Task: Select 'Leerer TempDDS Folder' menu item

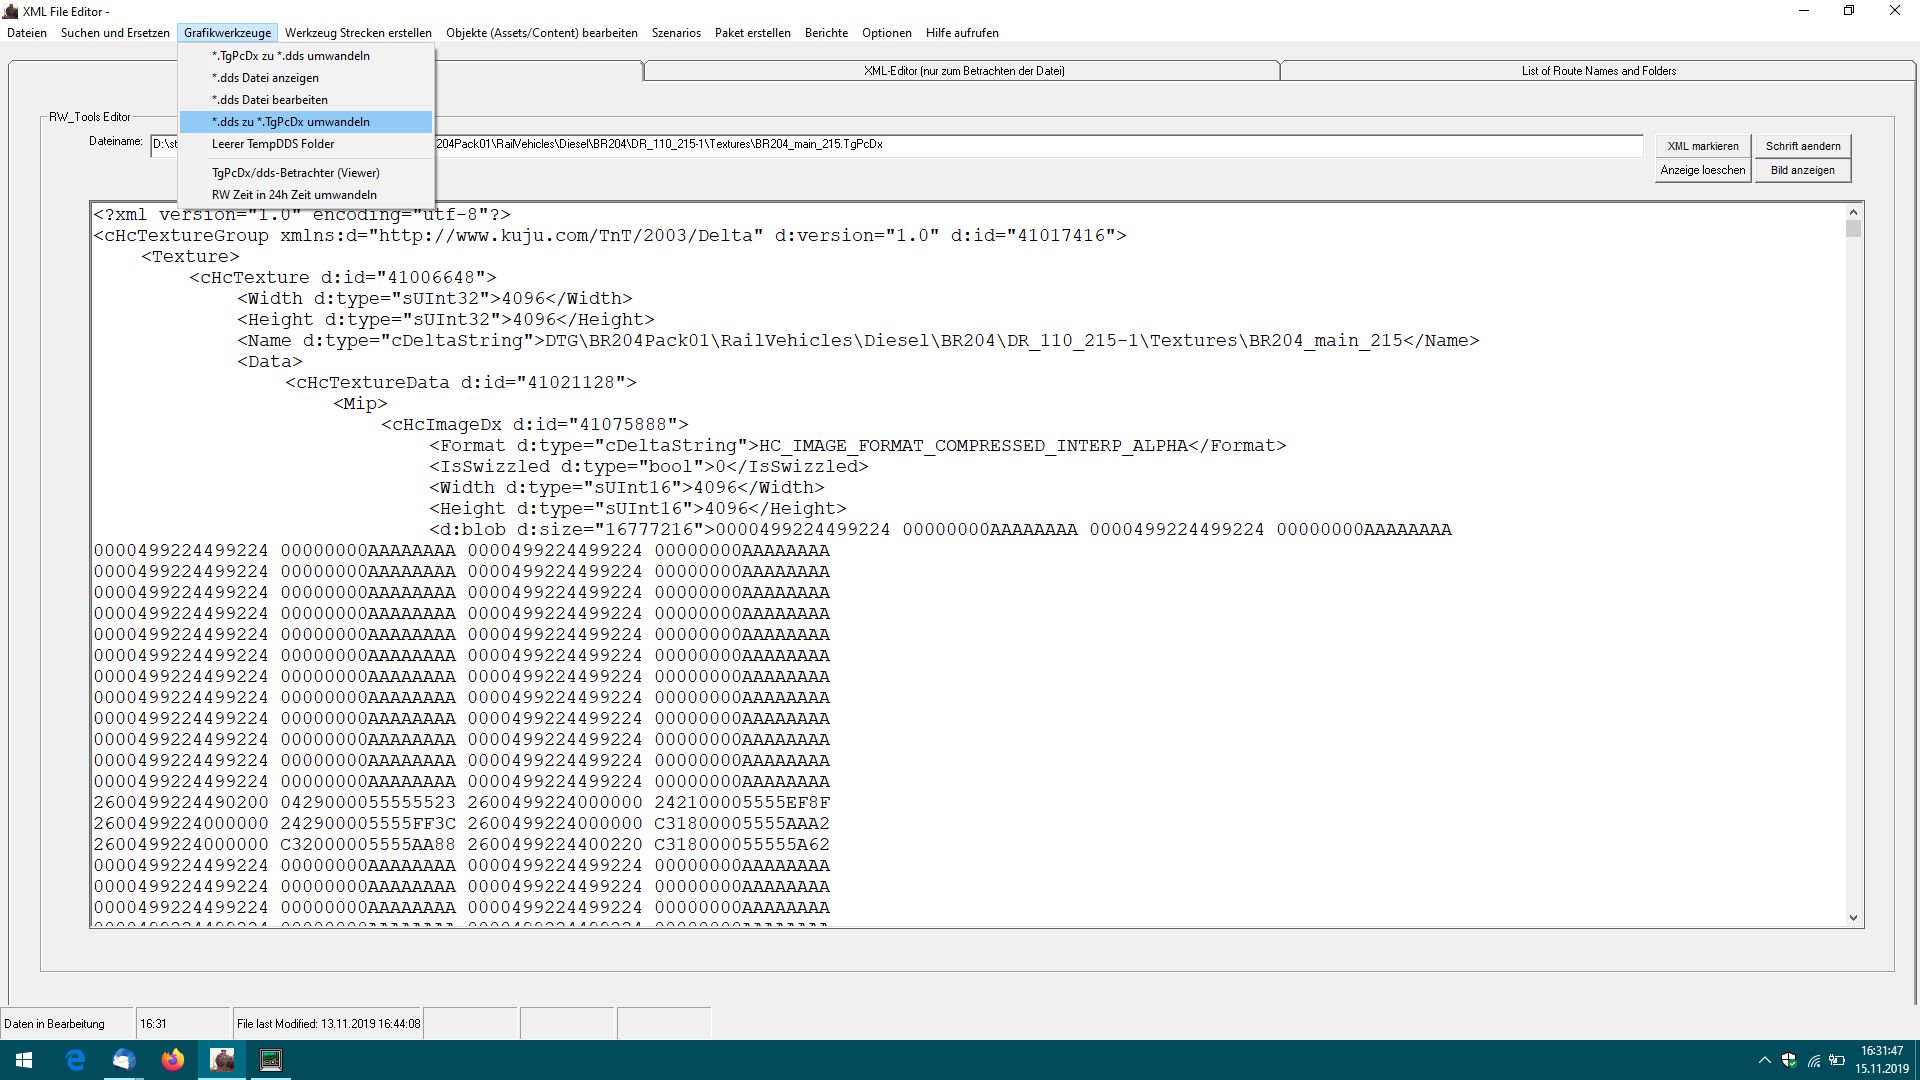Action: click(x=273, y=144)
